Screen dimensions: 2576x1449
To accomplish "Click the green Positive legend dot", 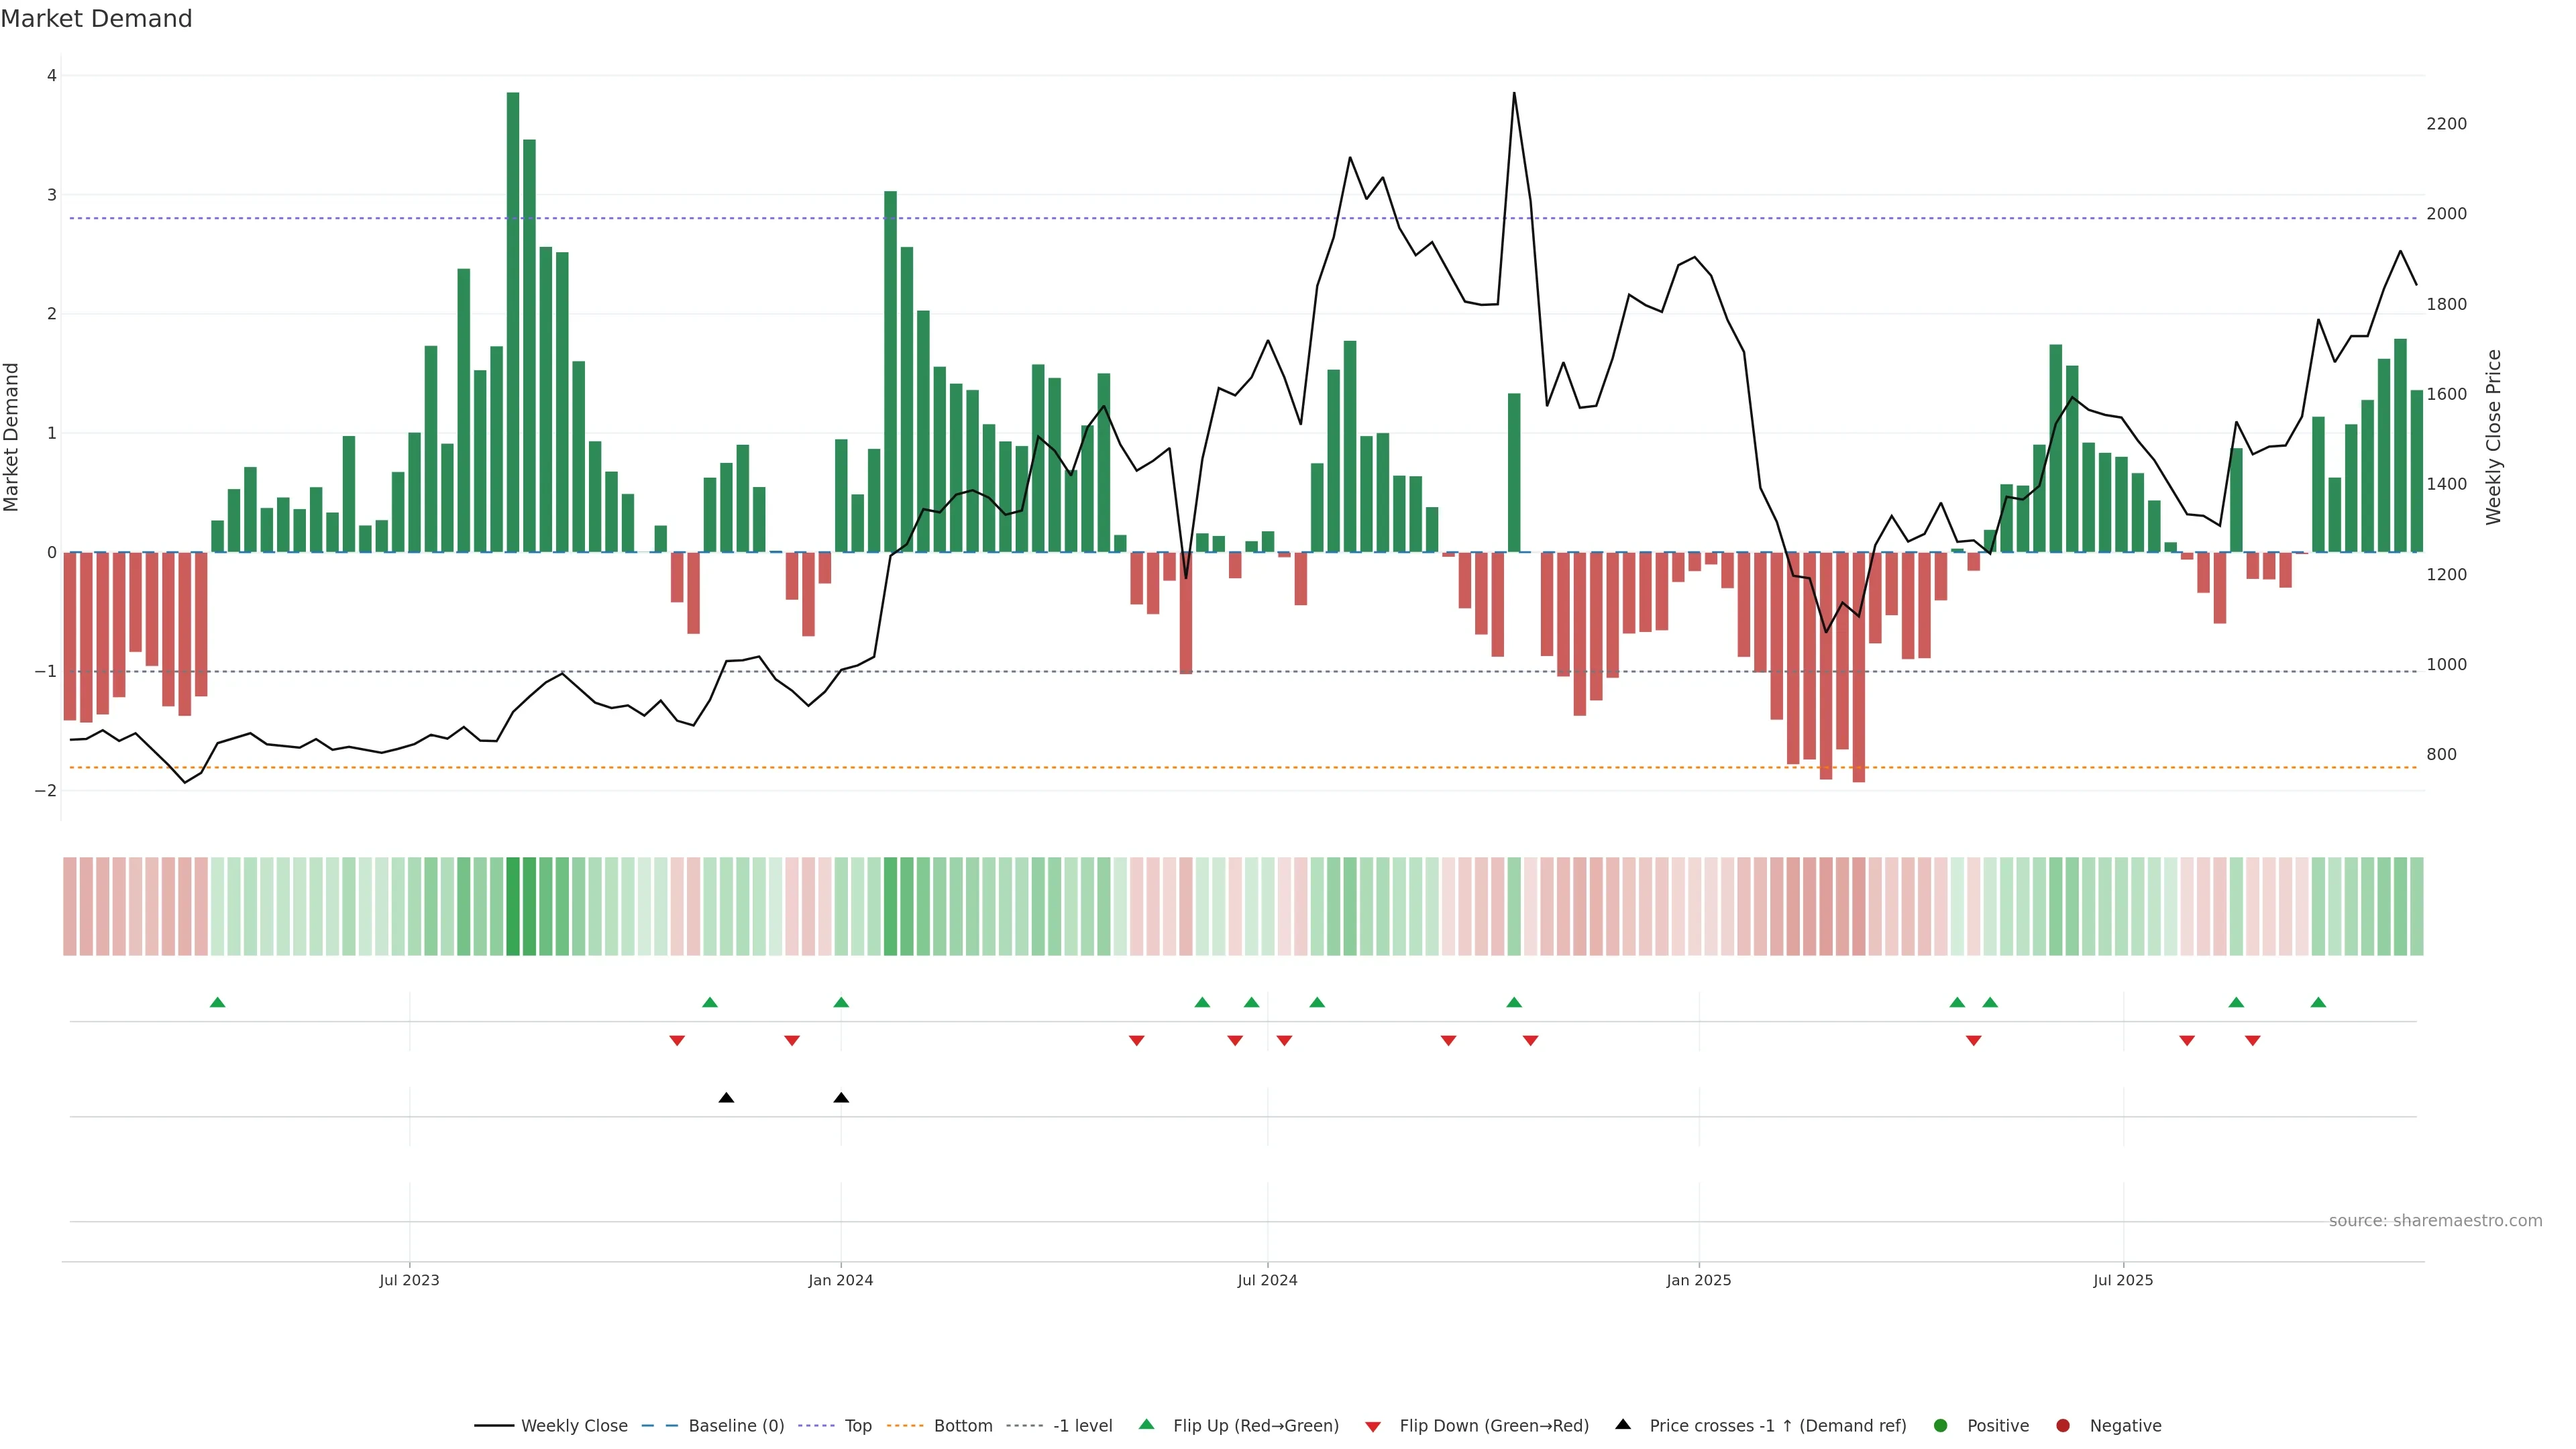I will (x=1940, y=1425).
